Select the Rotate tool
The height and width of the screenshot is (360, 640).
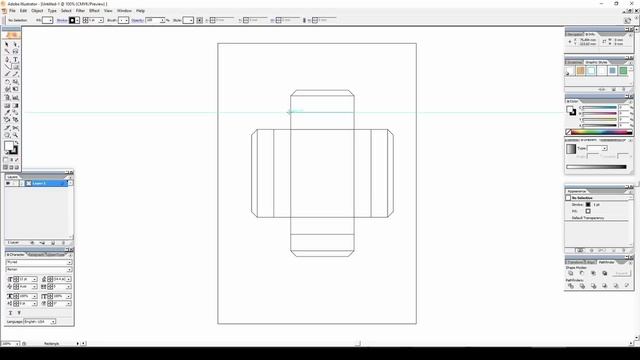(x=7, y=82)
